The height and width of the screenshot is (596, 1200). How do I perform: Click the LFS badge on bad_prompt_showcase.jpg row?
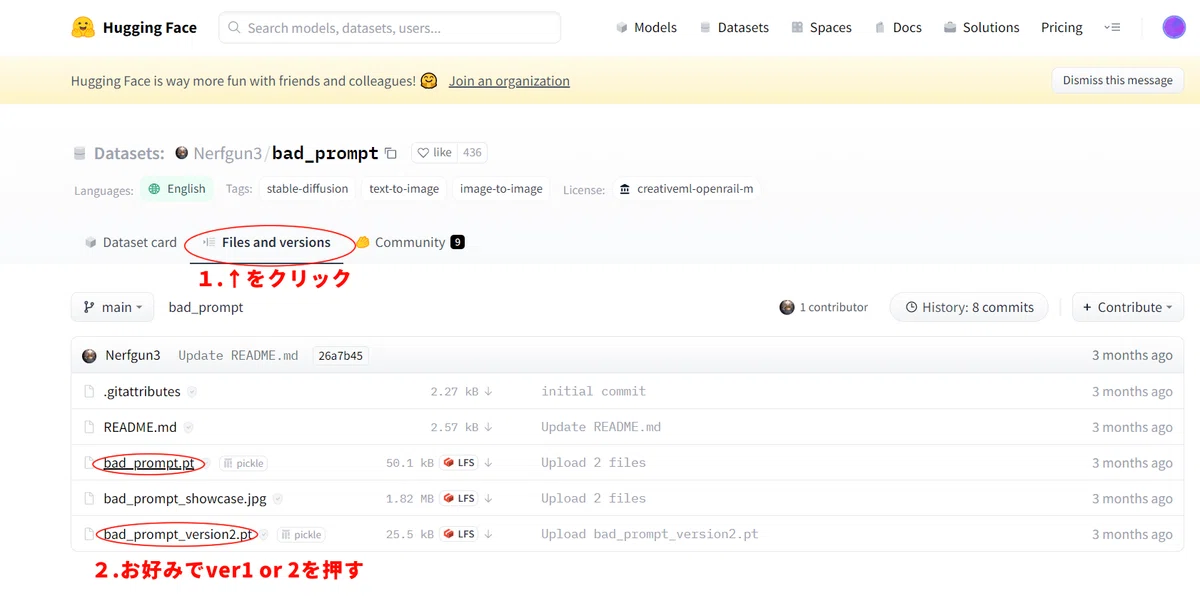click(x=459, y=498)
